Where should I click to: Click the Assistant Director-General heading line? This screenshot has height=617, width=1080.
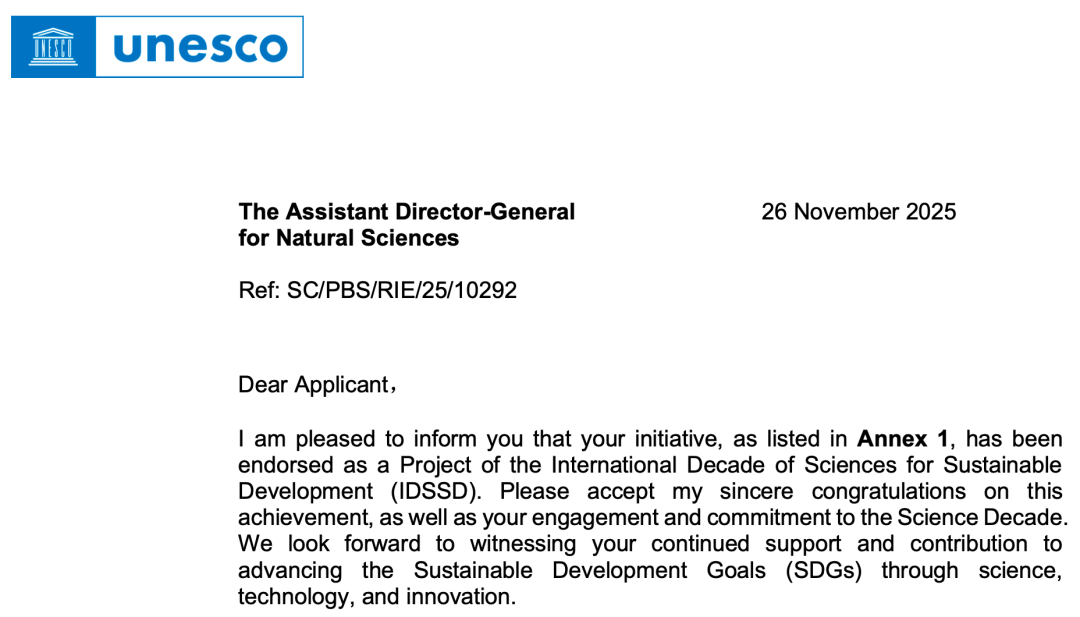pyautogui.click(x=407, y=212)
